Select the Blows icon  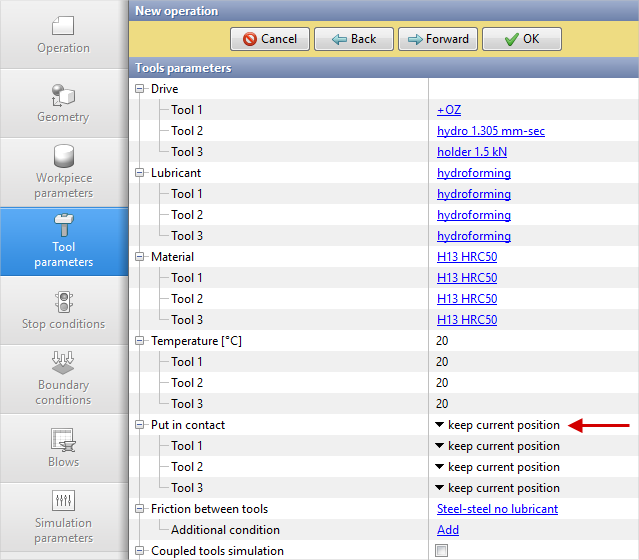click(63, 439)
